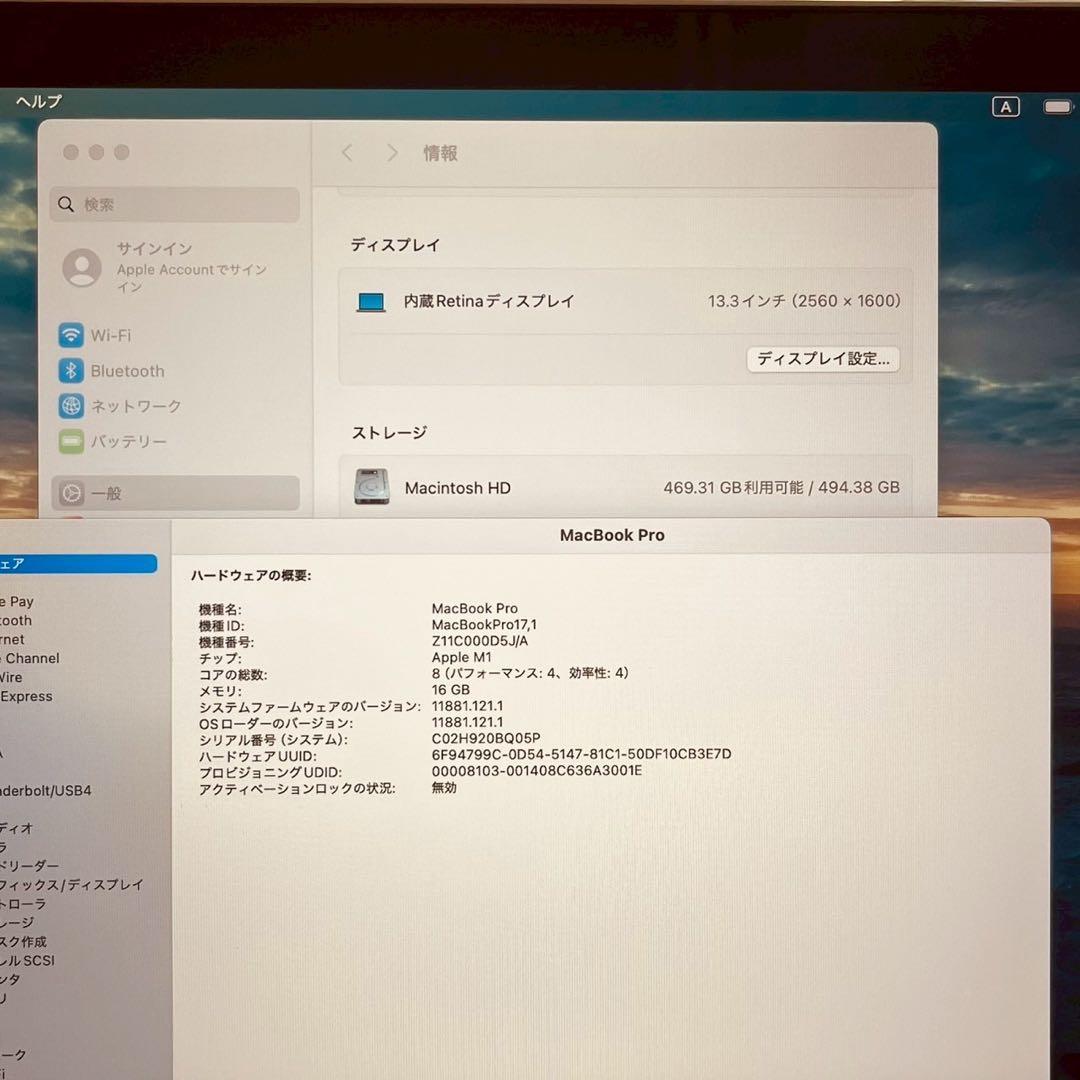Select グラフィックス/ディスプレイ in System Information sidebar
Image resolution: width=1080 pixels, height=1080 pixels.
click(x=72, y=885)
